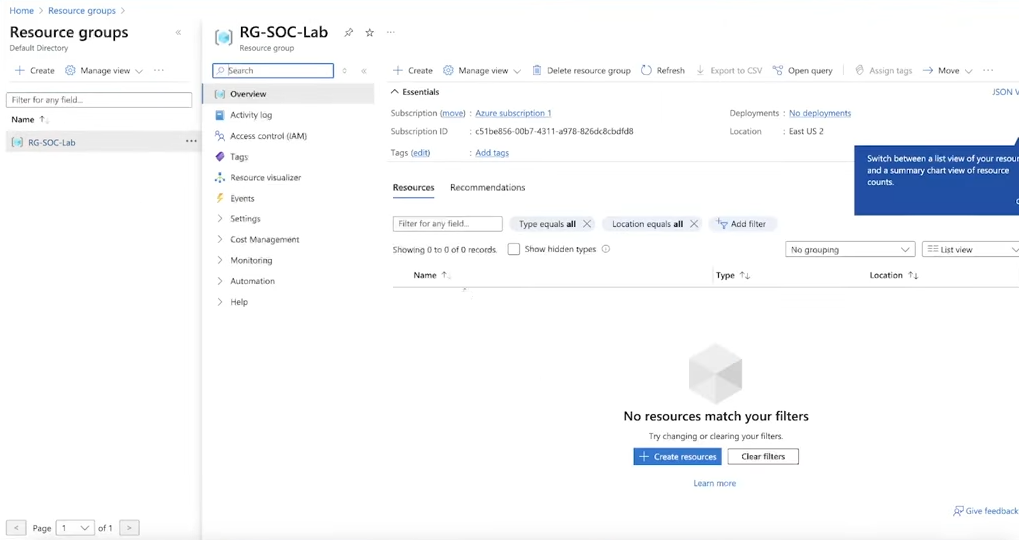
Task: Remove the Type equals all filter
Action: 587,224
